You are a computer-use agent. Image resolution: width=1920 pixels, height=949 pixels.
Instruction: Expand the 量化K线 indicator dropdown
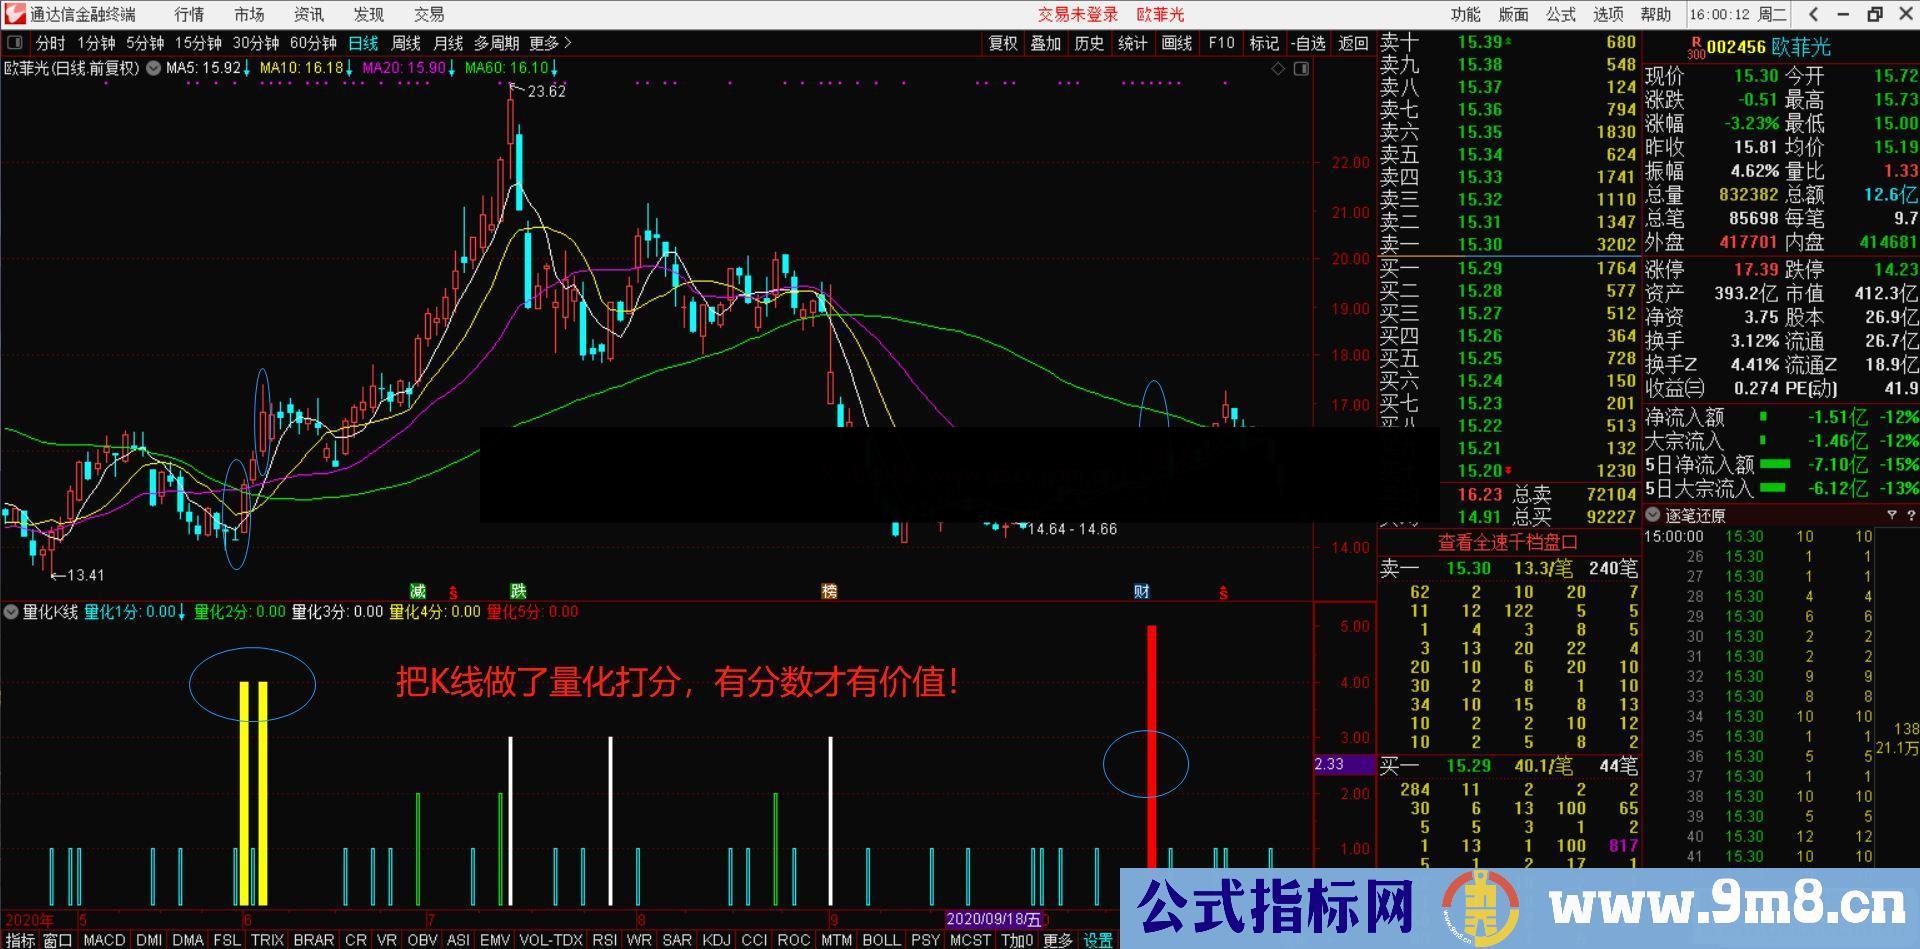(11, 612)
